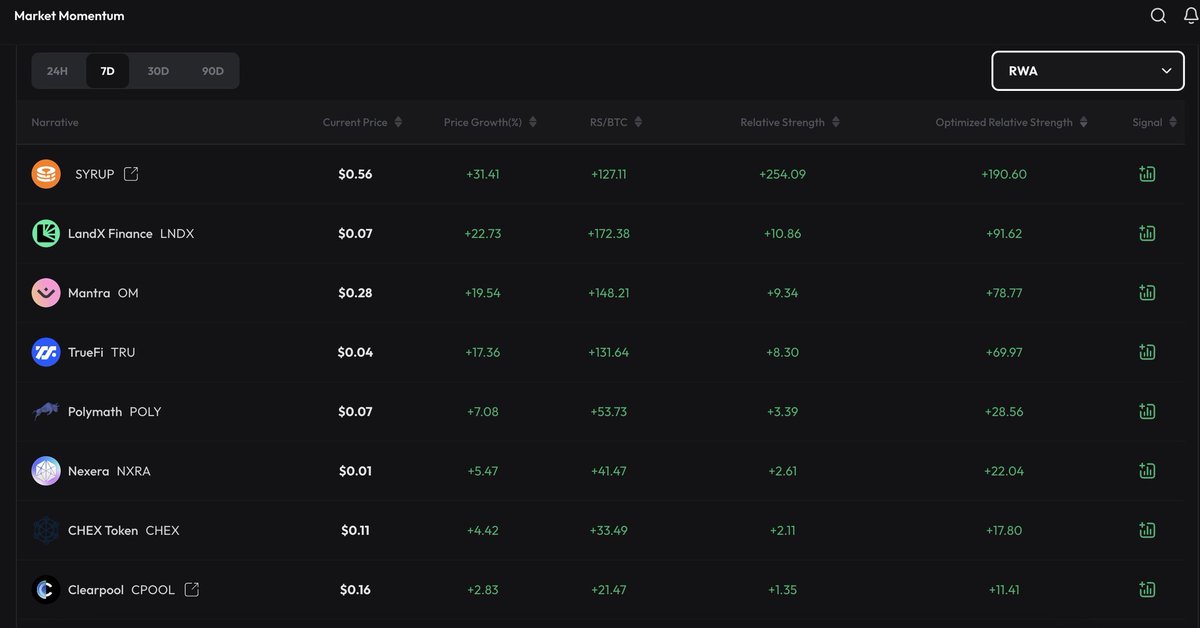Screen dimensions: 1200x628
Task: Click Clearpool price $0.16
Action: tap(355, 590)
